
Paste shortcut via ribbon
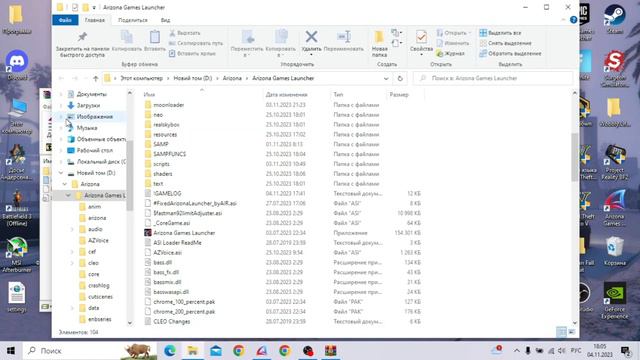192,53
